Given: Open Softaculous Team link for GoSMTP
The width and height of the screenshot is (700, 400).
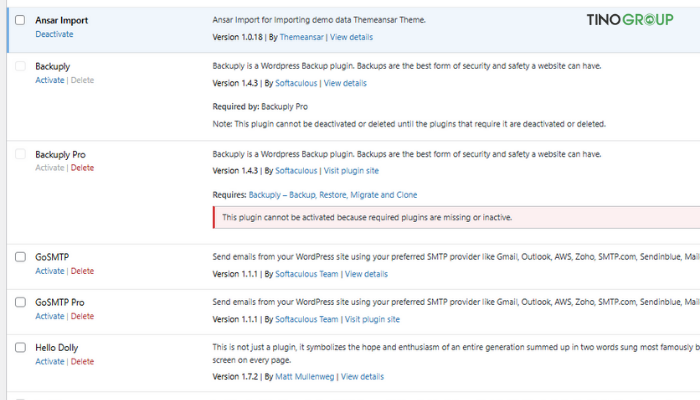Looking at the screenshot, I should click(307, 274).
